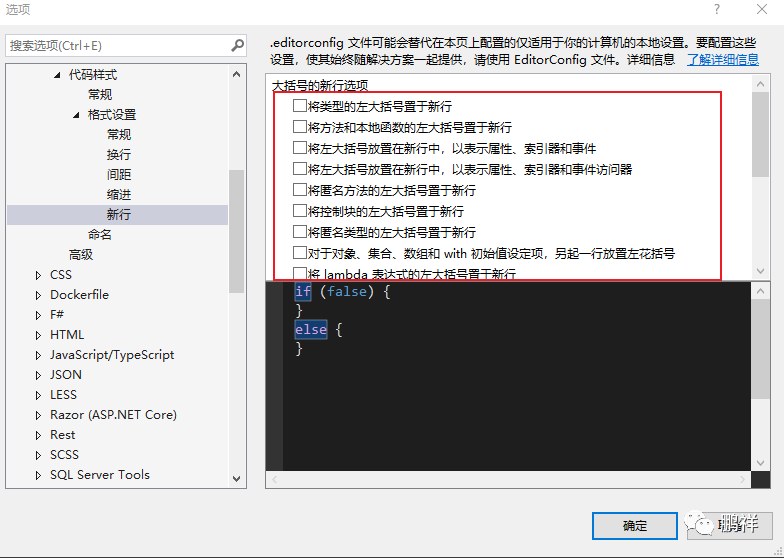Expand the SQL Server Tools node
This screenshot has height=558, width=784.
point(38,475)
